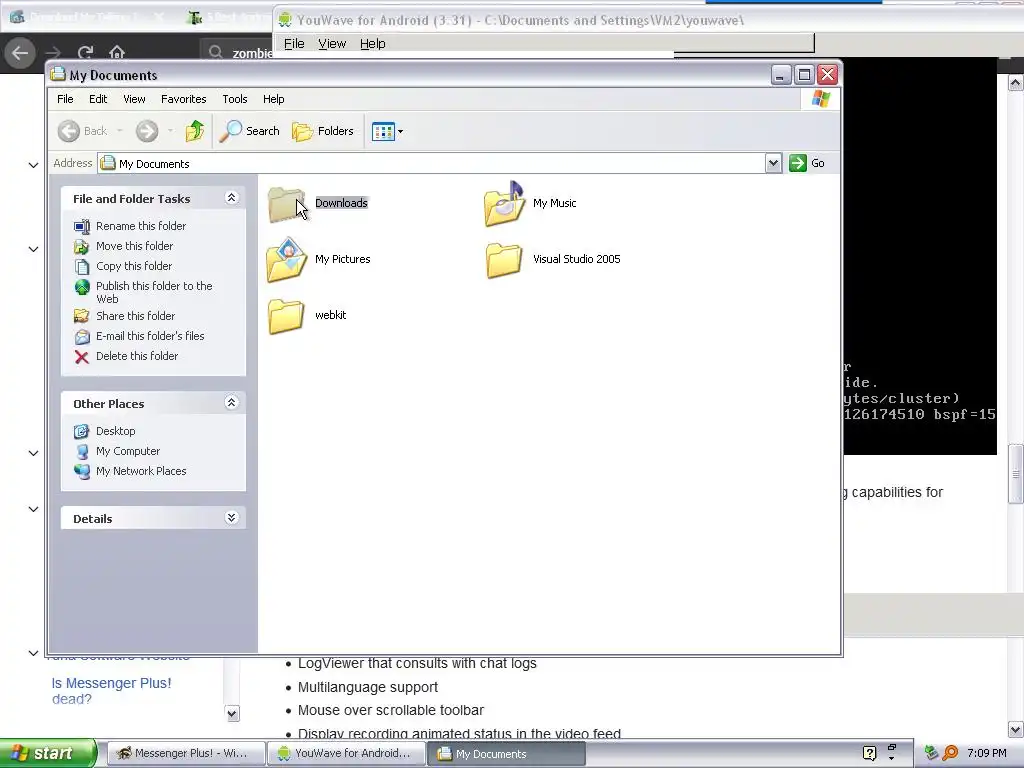Click the sidebar scroll-down arrow near dead? link
The width and height of the screenshot is (1024, 768).
(232, 713)
